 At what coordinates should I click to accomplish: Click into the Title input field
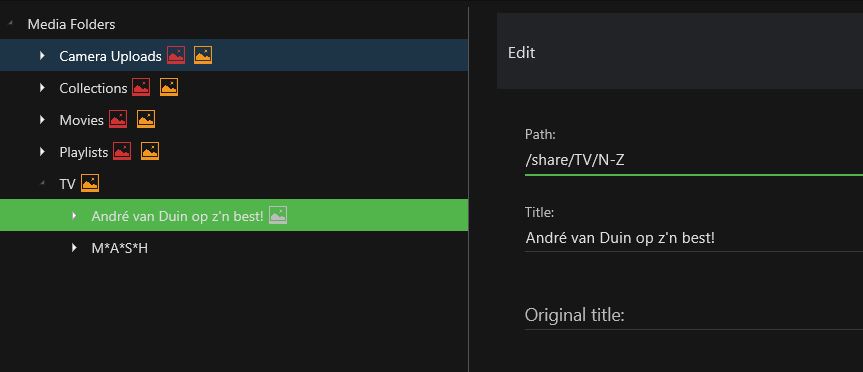pyautogui.click(x=693, y=238)
